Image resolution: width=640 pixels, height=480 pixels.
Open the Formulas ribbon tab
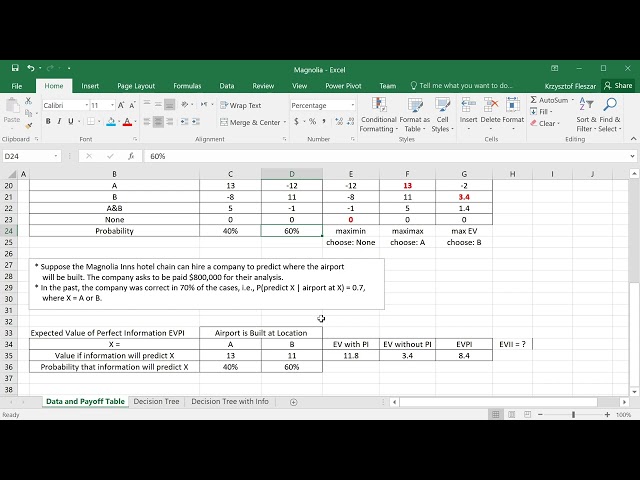tap(187, 86)
